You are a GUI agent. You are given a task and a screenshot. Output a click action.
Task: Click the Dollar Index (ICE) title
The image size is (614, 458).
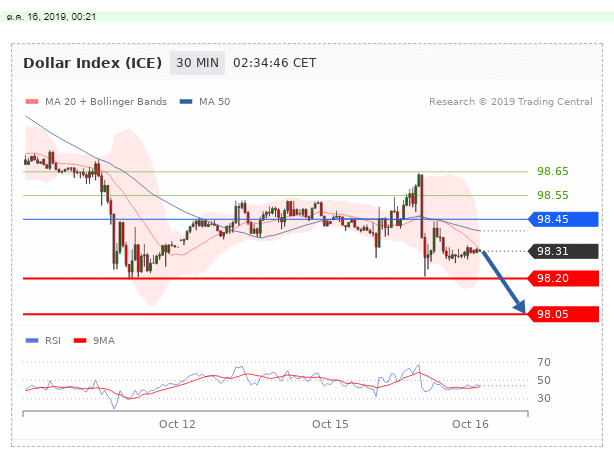92,63
